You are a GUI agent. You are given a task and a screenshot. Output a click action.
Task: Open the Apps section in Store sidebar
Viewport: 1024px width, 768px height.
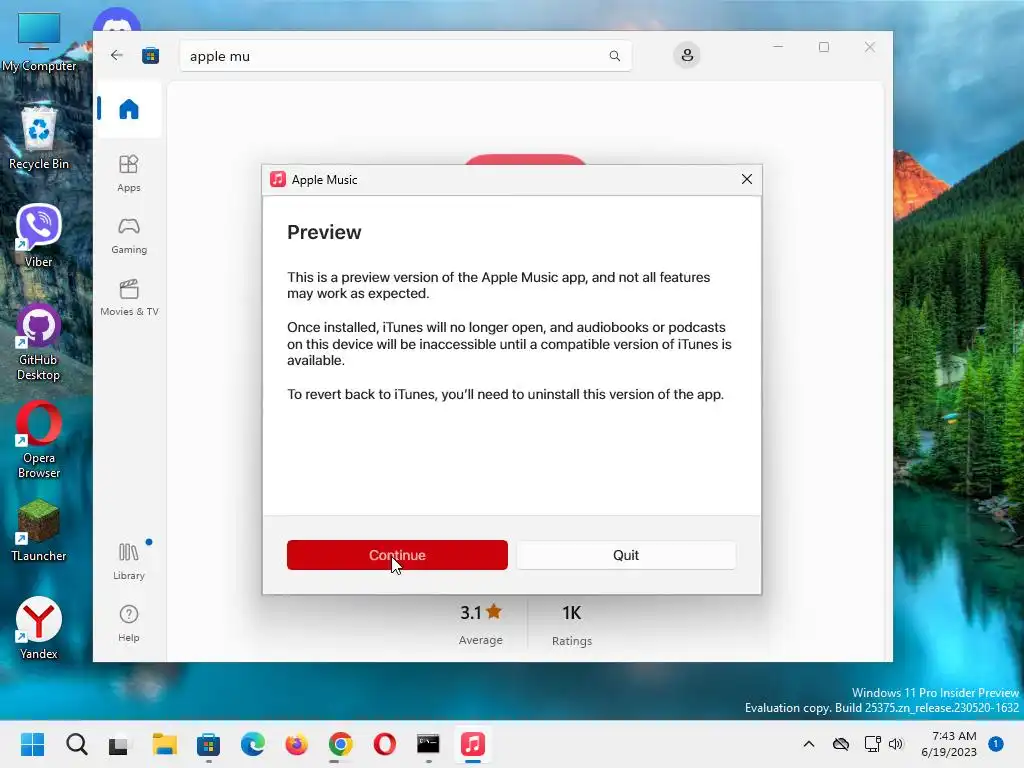click(129, 173)
